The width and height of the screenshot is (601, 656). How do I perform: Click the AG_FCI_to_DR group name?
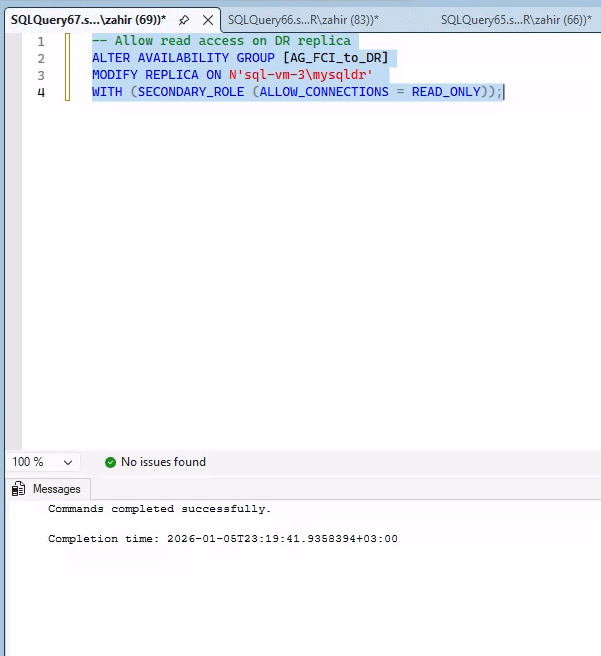pyautogui.click(x=335, y=58)
